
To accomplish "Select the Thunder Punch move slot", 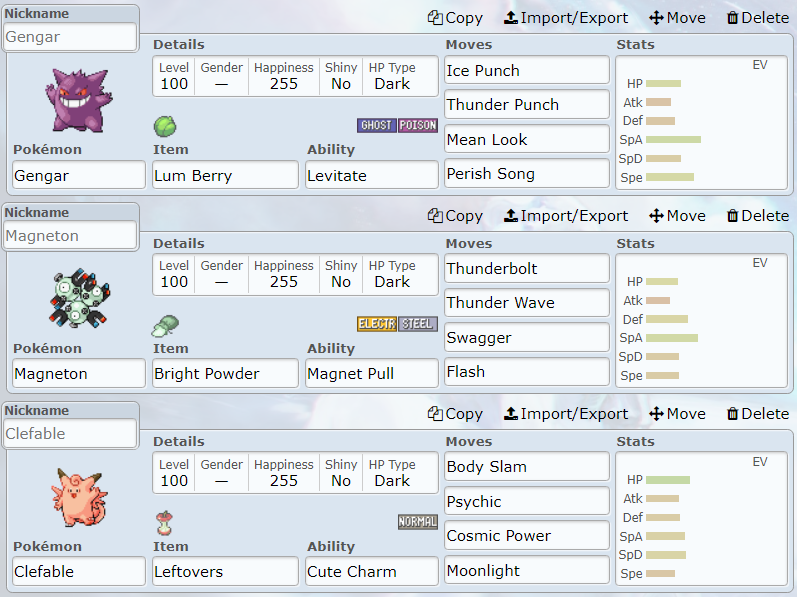I will tap(527, 105).
